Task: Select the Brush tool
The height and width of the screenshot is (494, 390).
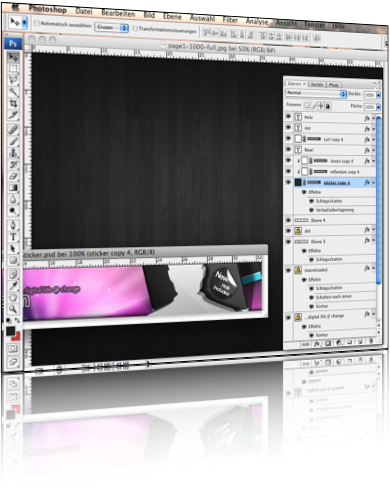Action: pos(13,141)
